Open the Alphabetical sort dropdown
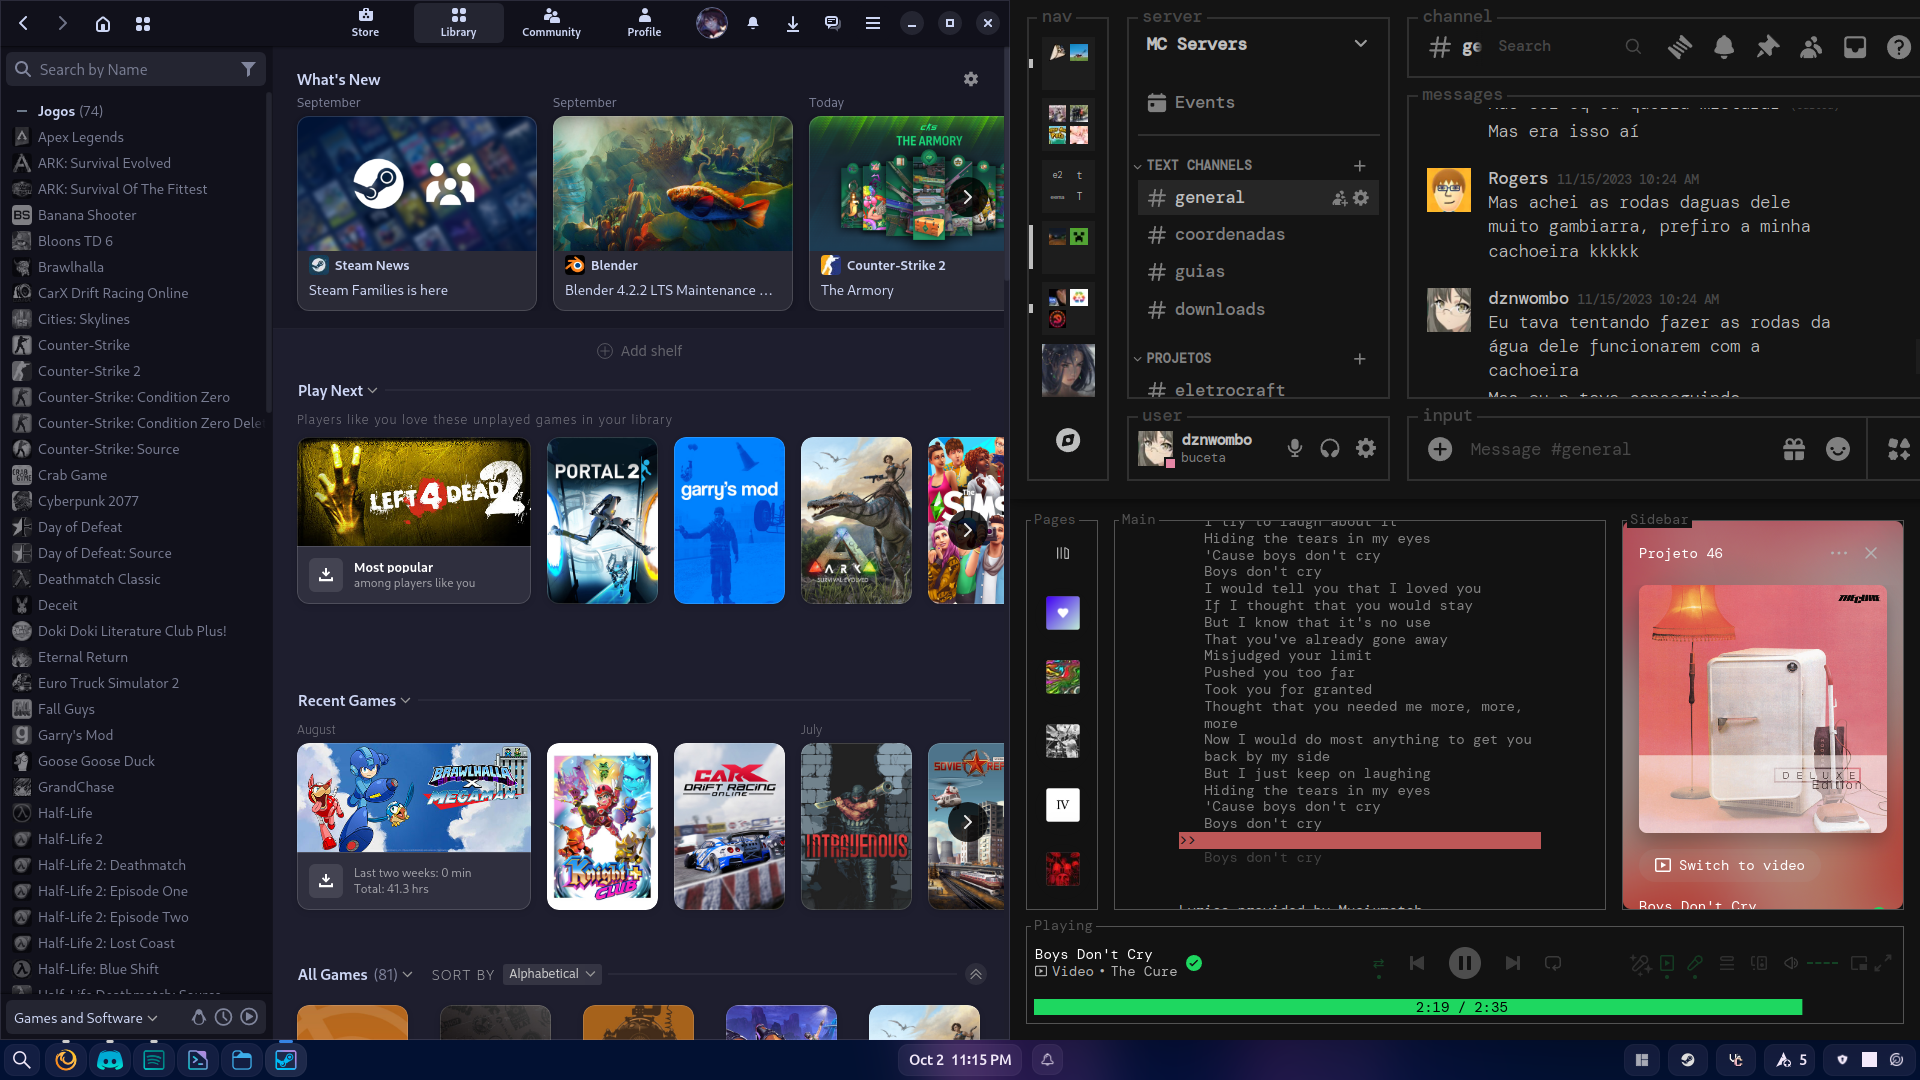Image resolution: width=1920 pixels, height=1080 pixels. click(551, 973)
